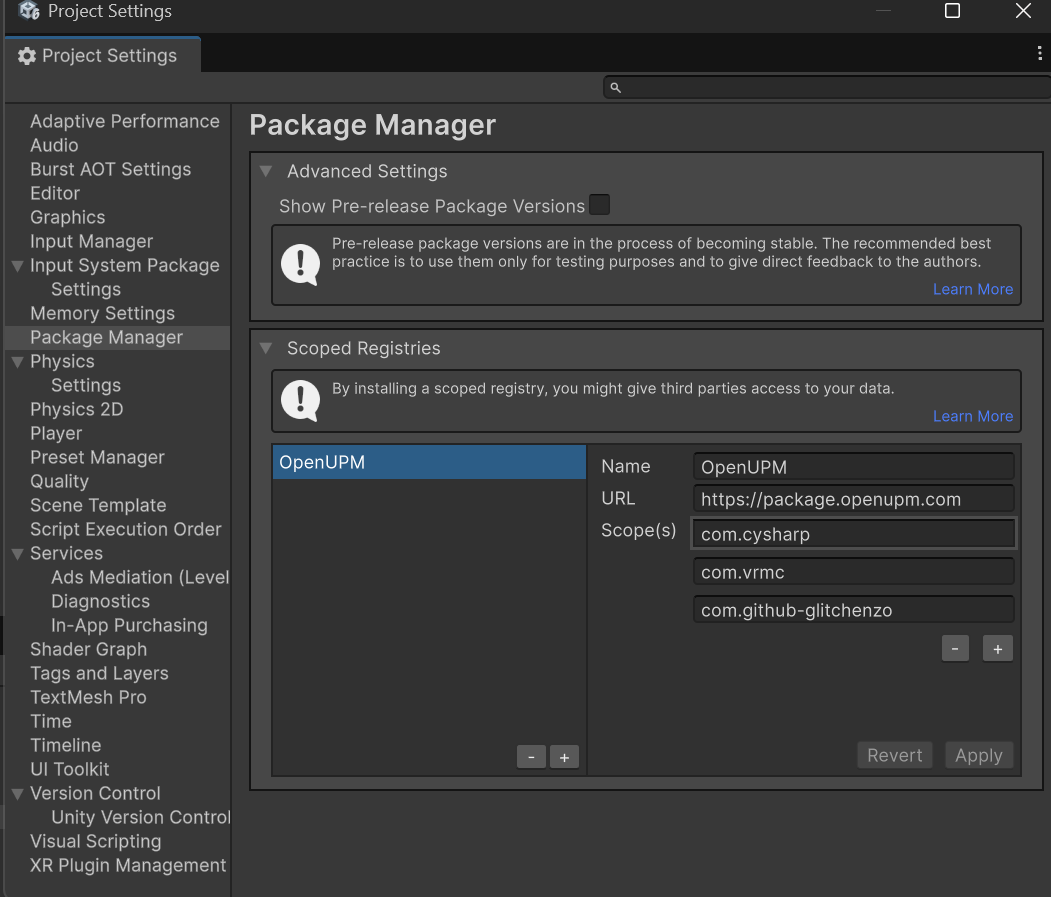Collapse the Version Control tree node
This screenshot has width=1051, height=897.
click(18, 794)
